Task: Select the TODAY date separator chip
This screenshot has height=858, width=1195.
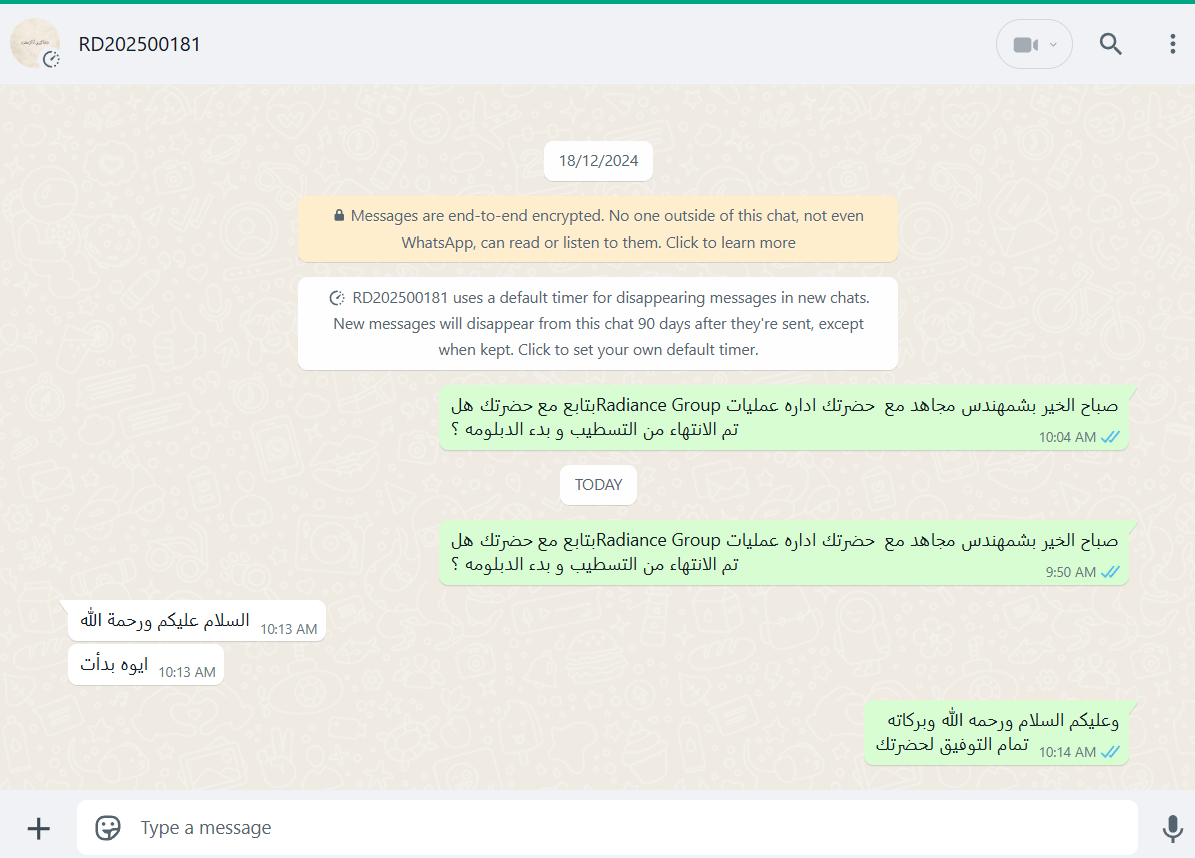Action: tap(598, 485)
